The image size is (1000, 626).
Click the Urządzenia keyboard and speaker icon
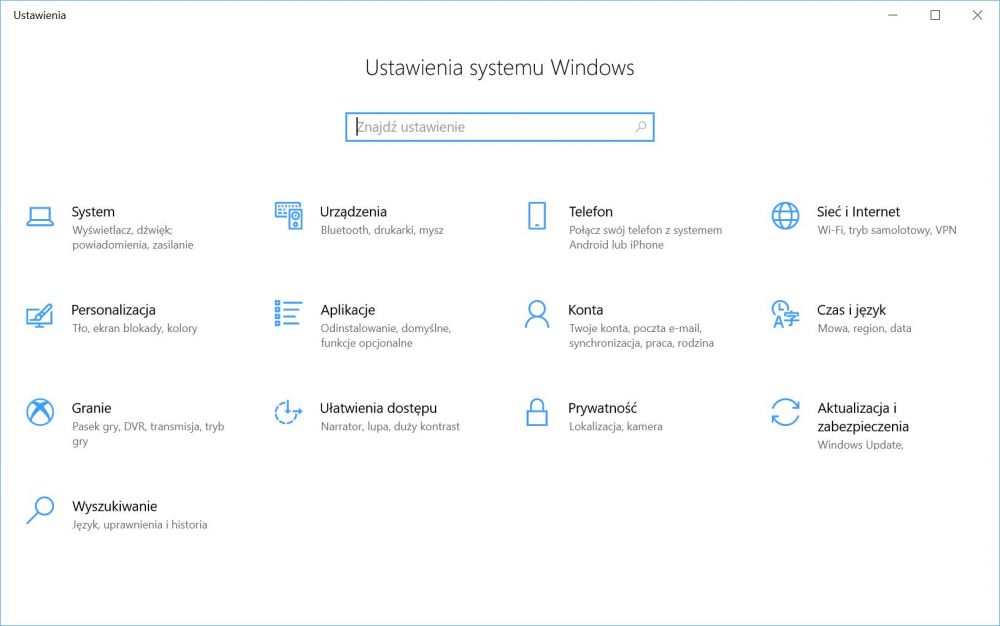[288, 215]
